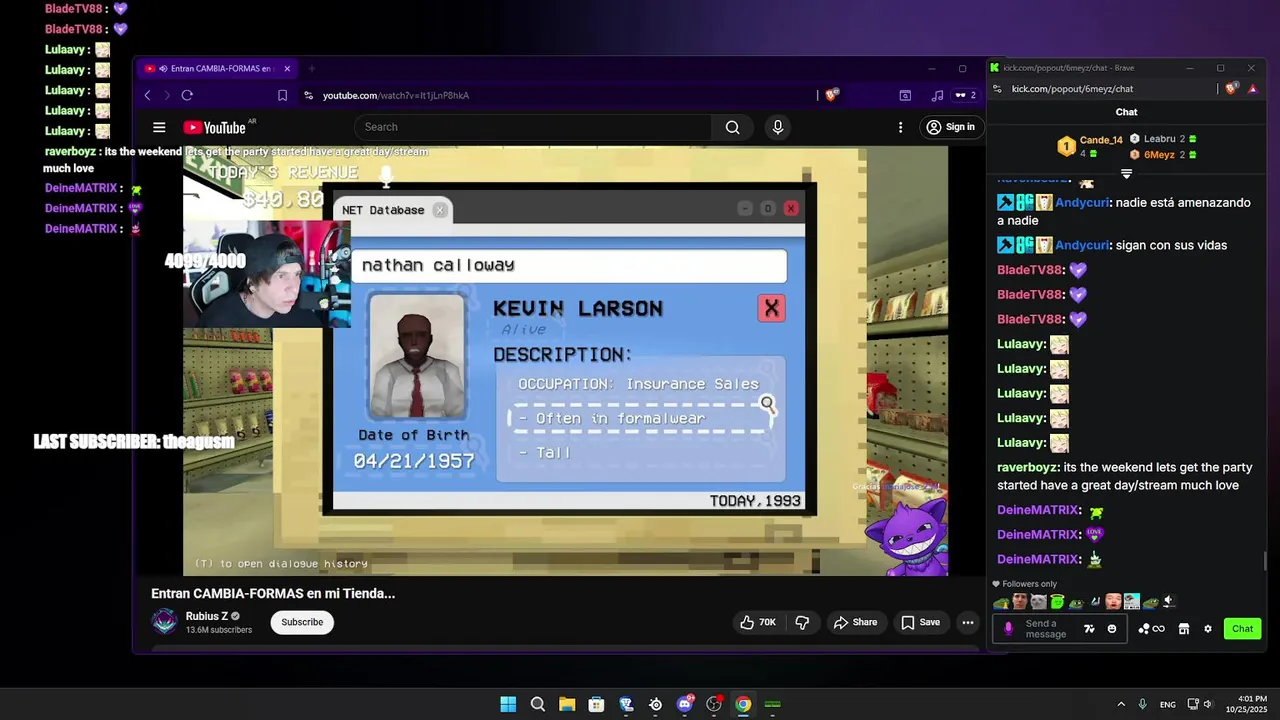Open more actions menu beside Save

point(967,622)
